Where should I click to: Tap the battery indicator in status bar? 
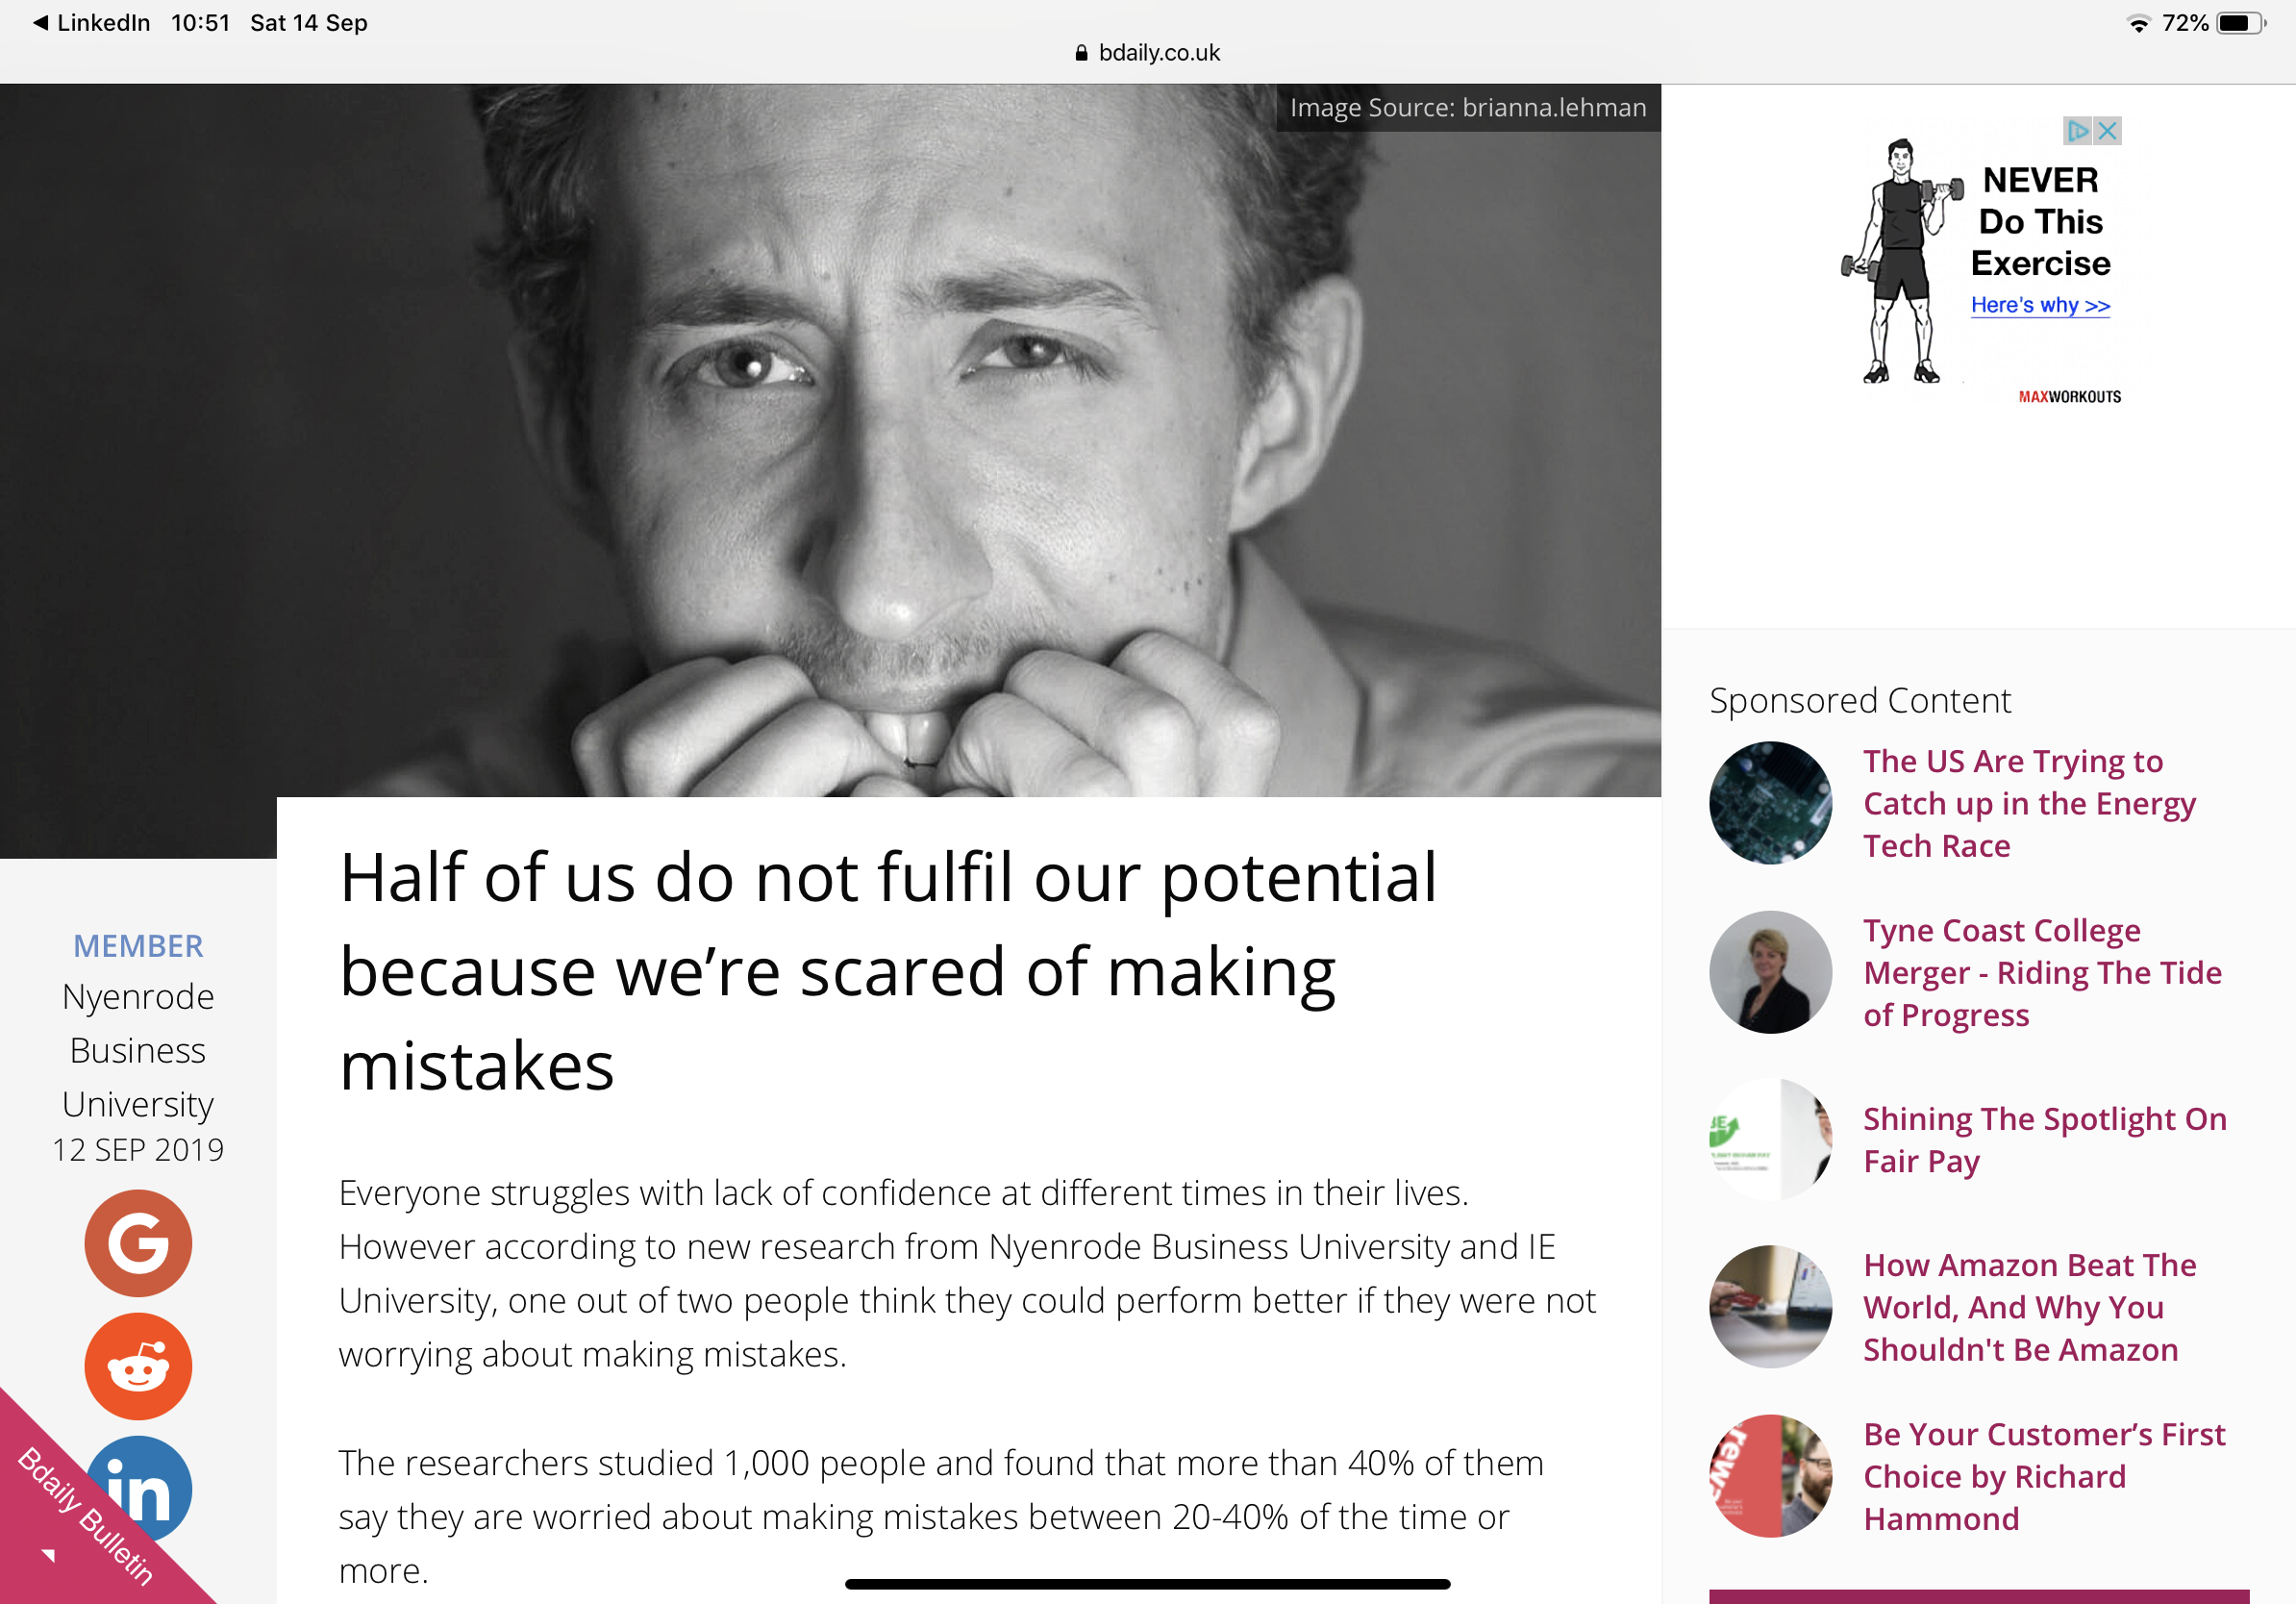coord(2239,23)
